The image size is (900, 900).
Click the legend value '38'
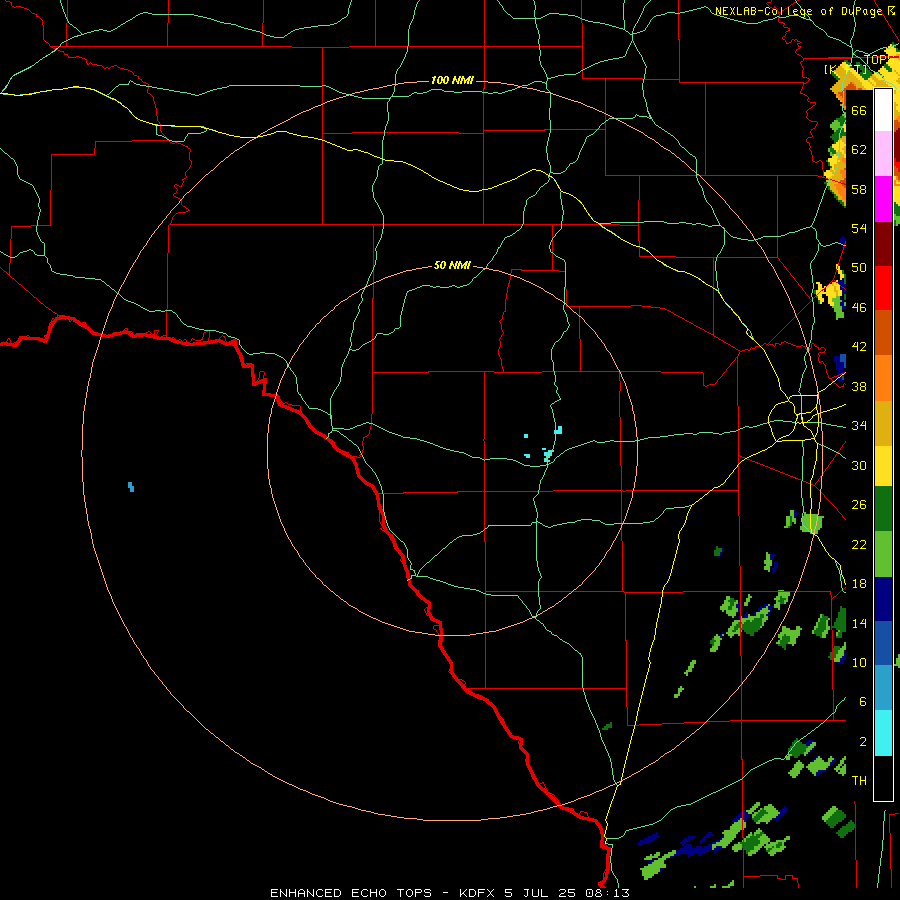(x=859, y=386)
